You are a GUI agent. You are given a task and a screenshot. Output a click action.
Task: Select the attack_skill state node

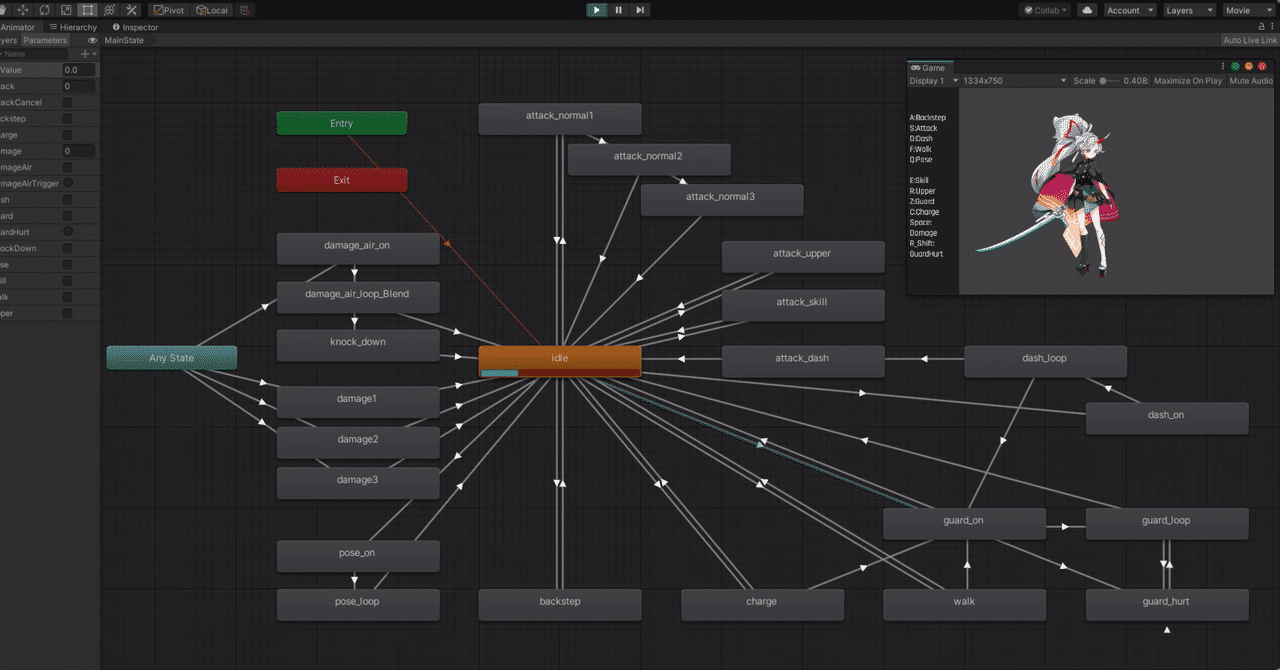pyautogui.click(x=803, y=305)
